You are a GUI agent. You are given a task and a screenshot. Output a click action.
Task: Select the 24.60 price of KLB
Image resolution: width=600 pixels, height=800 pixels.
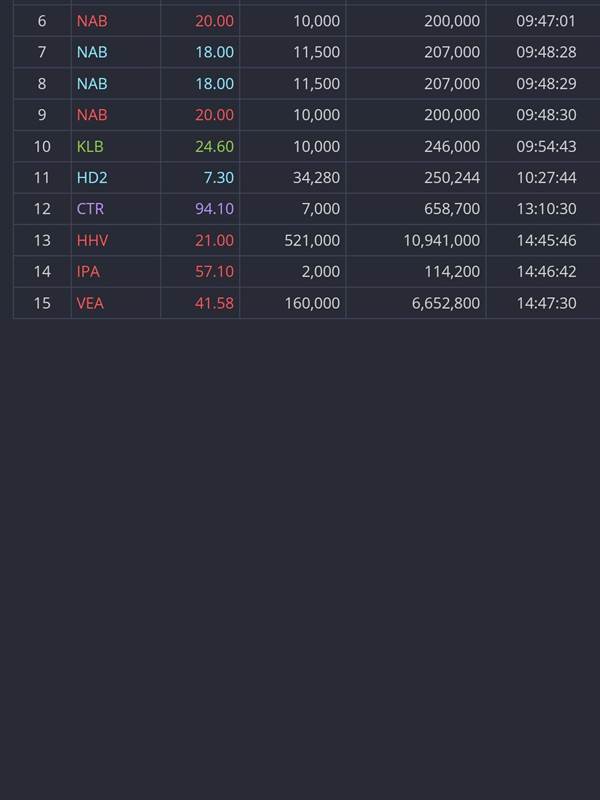pyautogui.click(x=214, y=146)
